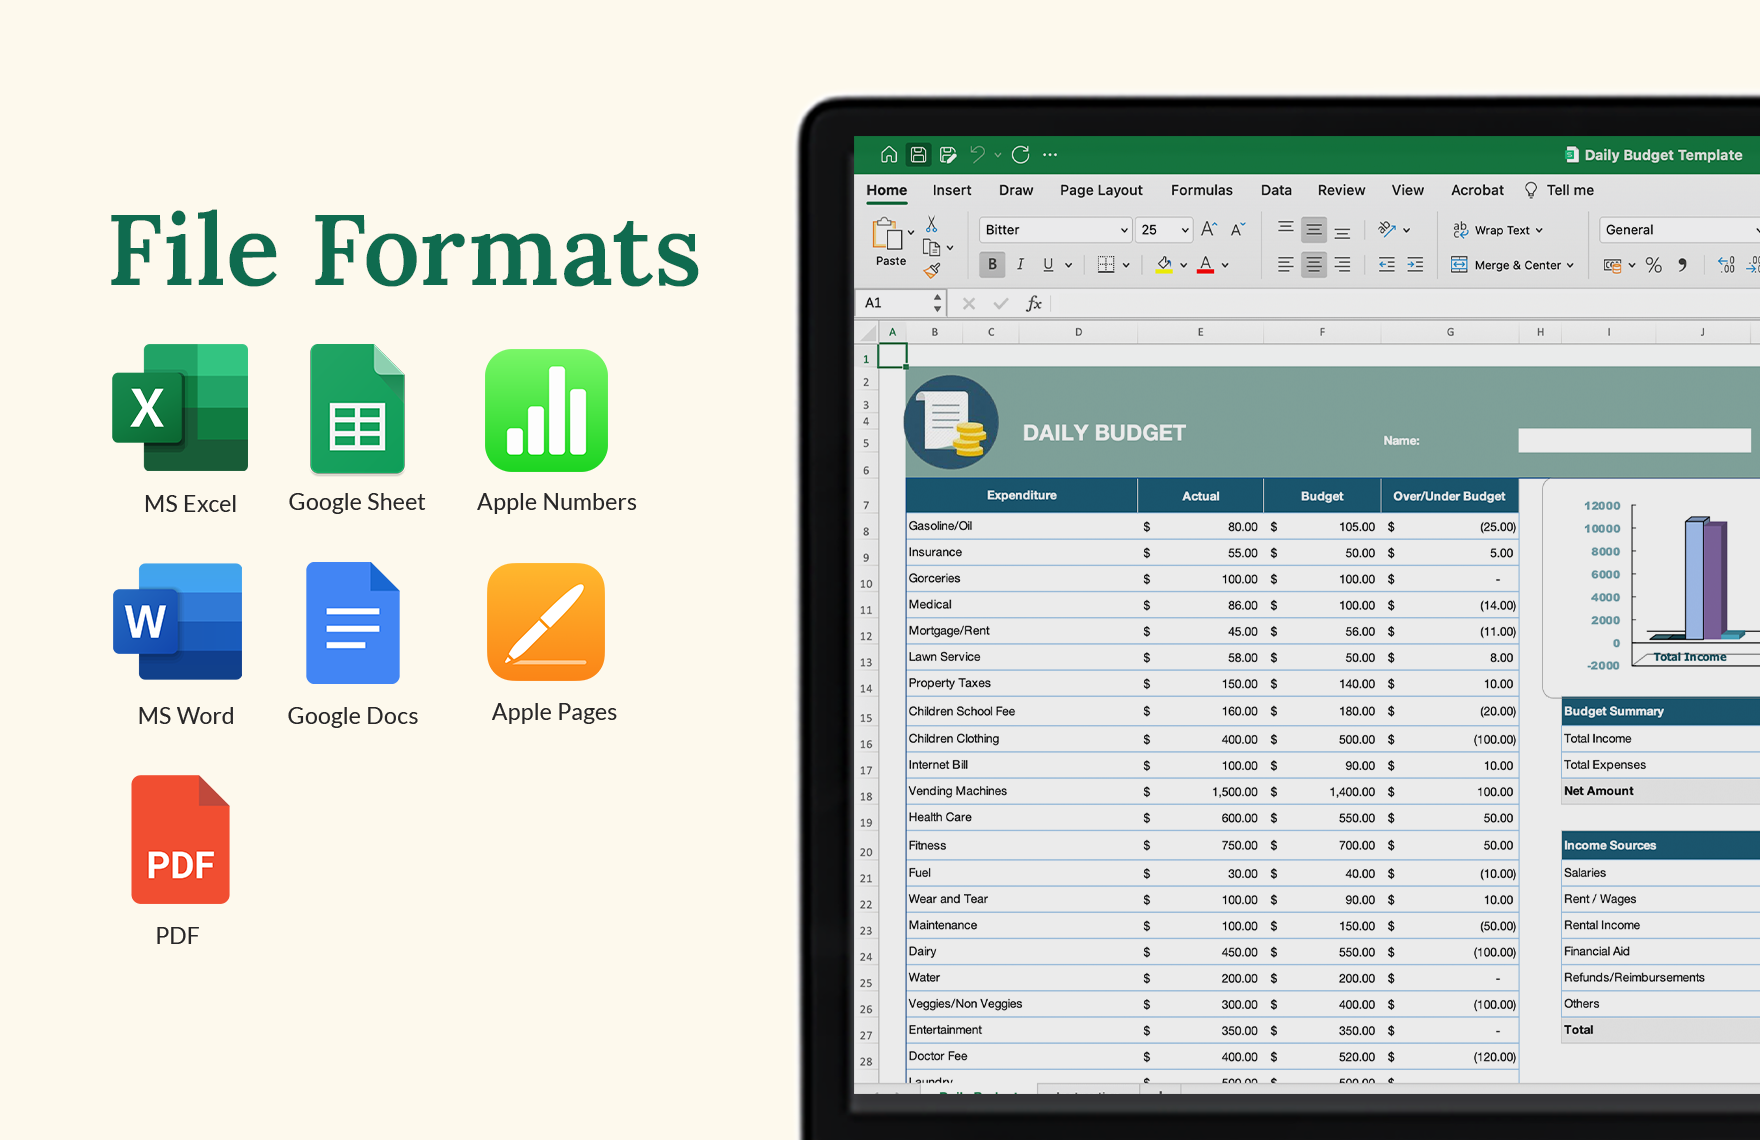Click the Home icon in Excel title bar
The width and height of the screenshot is (1760, 1140).
point(888,154)
